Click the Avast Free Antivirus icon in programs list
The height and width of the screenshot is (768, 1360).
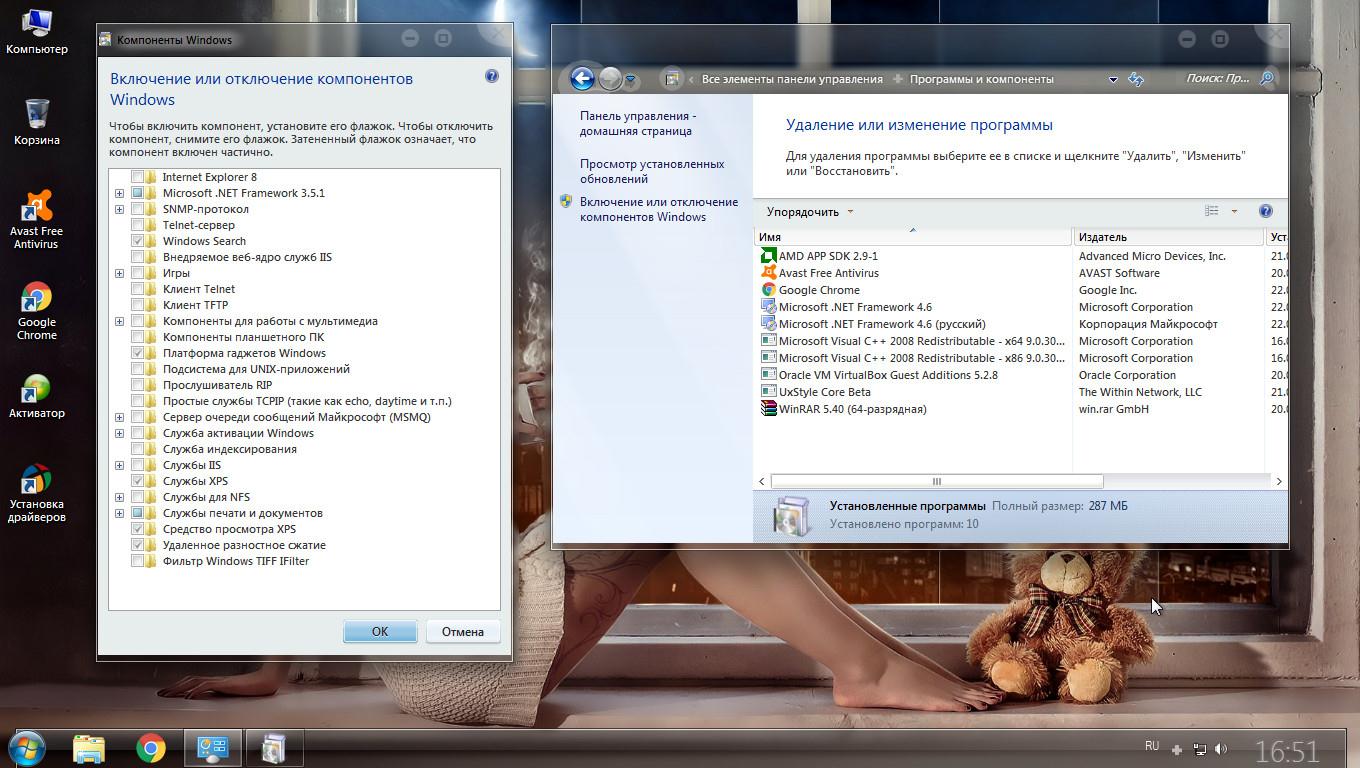(768, 273)
